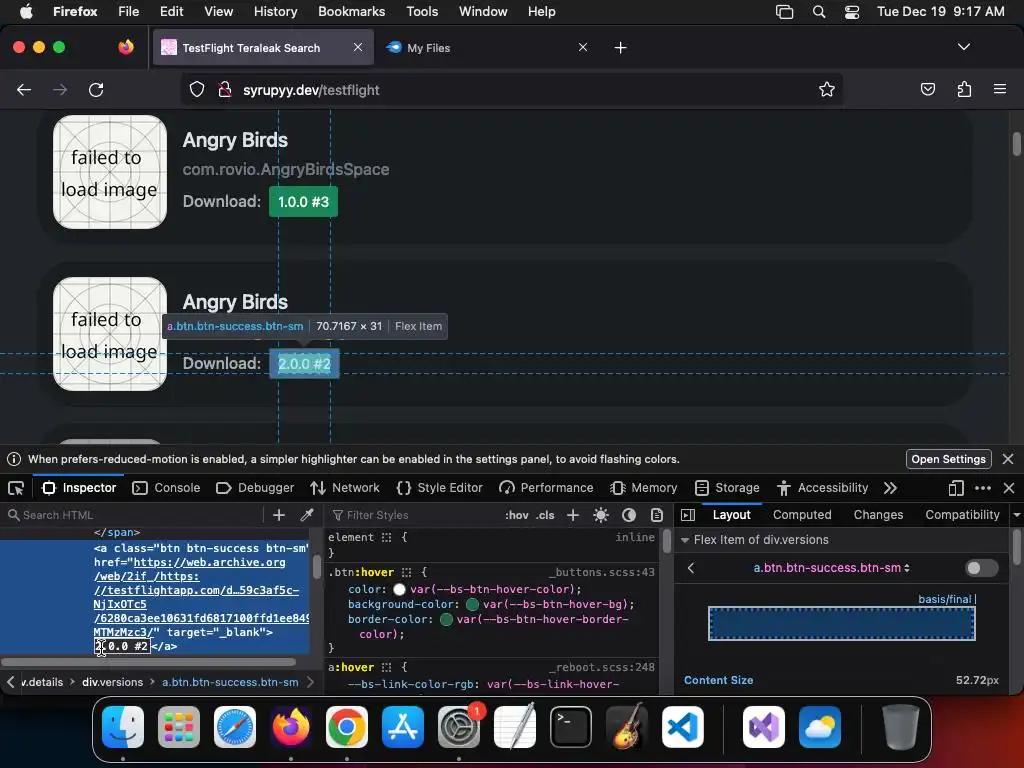Click the _reboot.scss:248 source link
The image size is (1024, 768).
pos(601,667)
